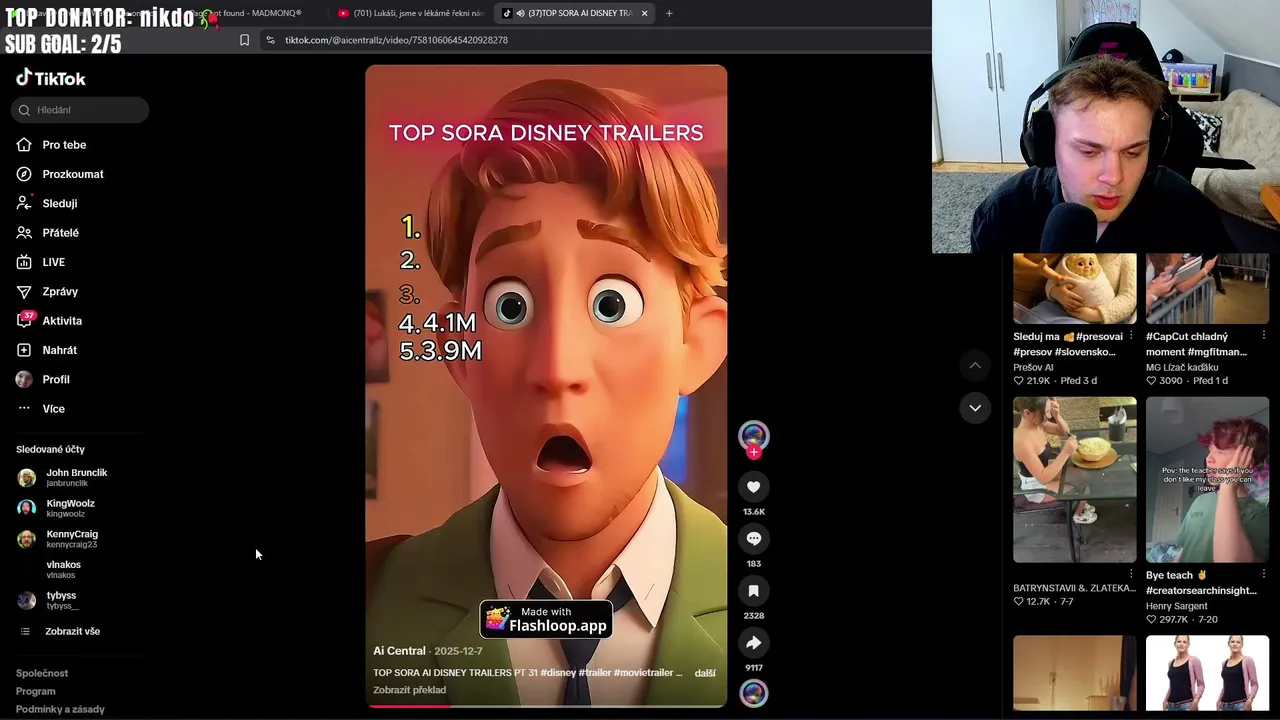The height and width of the screenshot is (720, 1280).
Task: Go to previous video up arrow
Action: point(975,366)
